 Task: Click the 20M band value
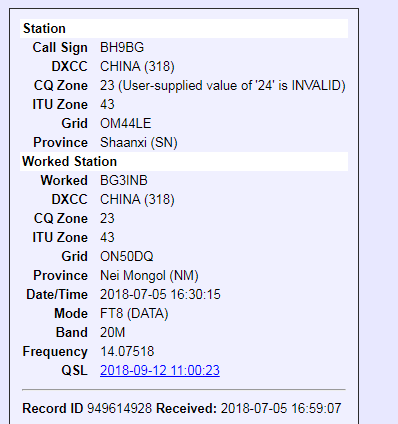(113, 332)
